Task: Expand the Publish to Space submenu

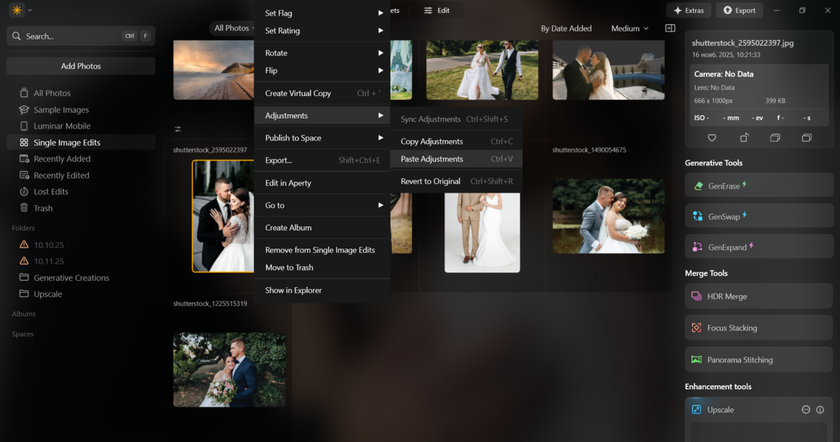Action: point(322,138)
